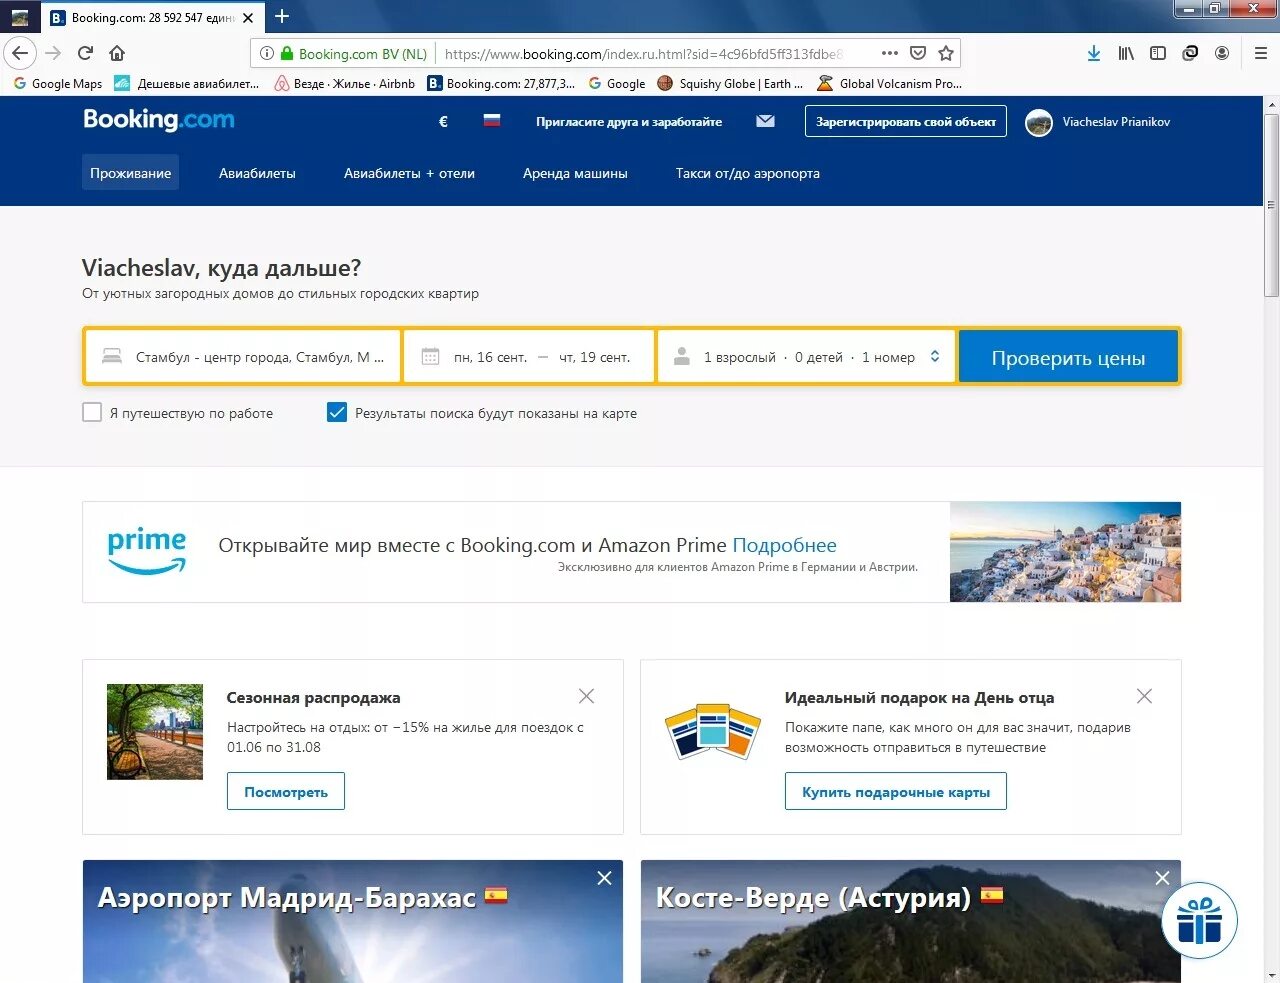Click the gift cards illustration
Image resolution: width=1280 pixels, height=983 pixels.
[713, 731]
